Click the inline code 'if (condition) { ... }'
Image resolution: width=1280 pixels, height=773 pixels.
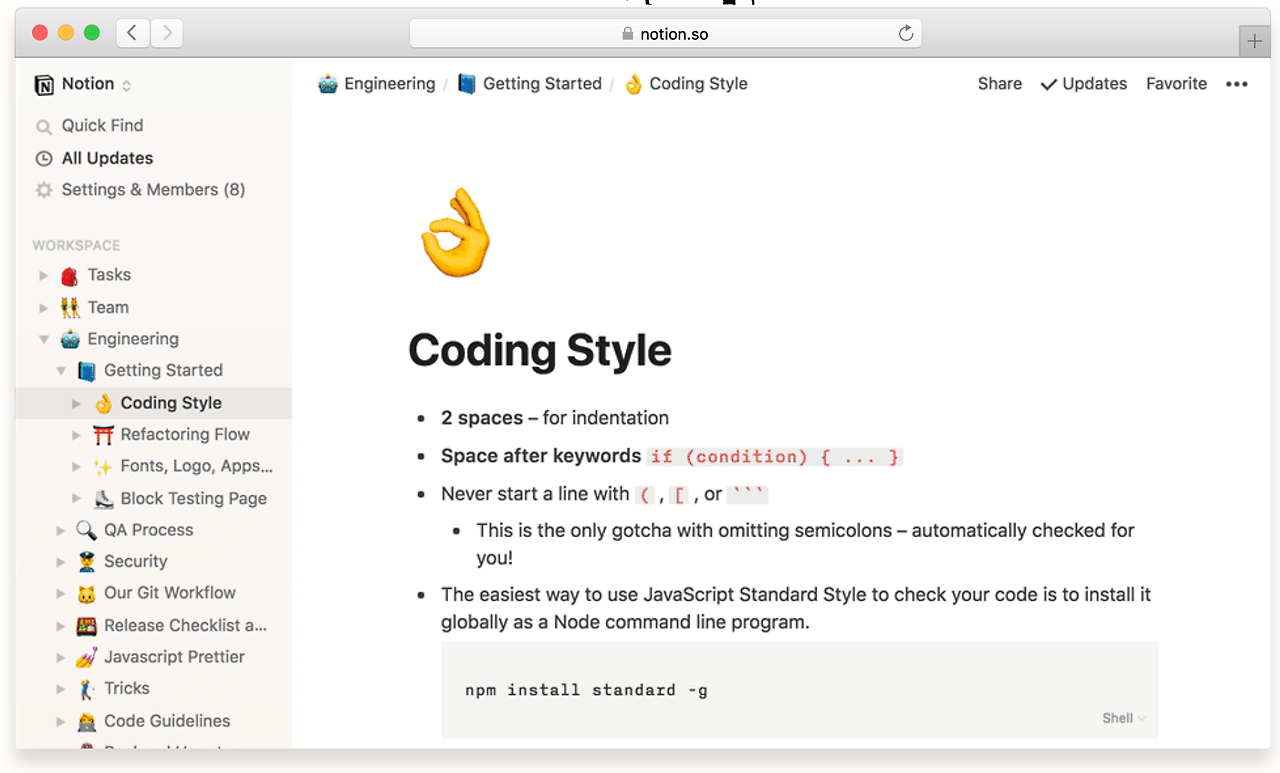[775, 457]
